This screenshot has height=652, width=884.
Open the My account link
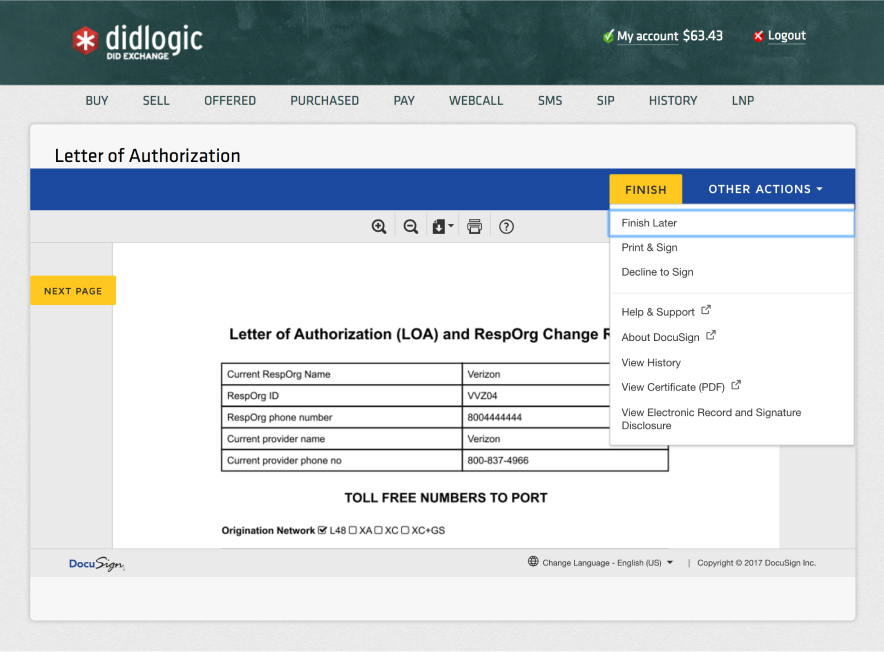(647, 36)
